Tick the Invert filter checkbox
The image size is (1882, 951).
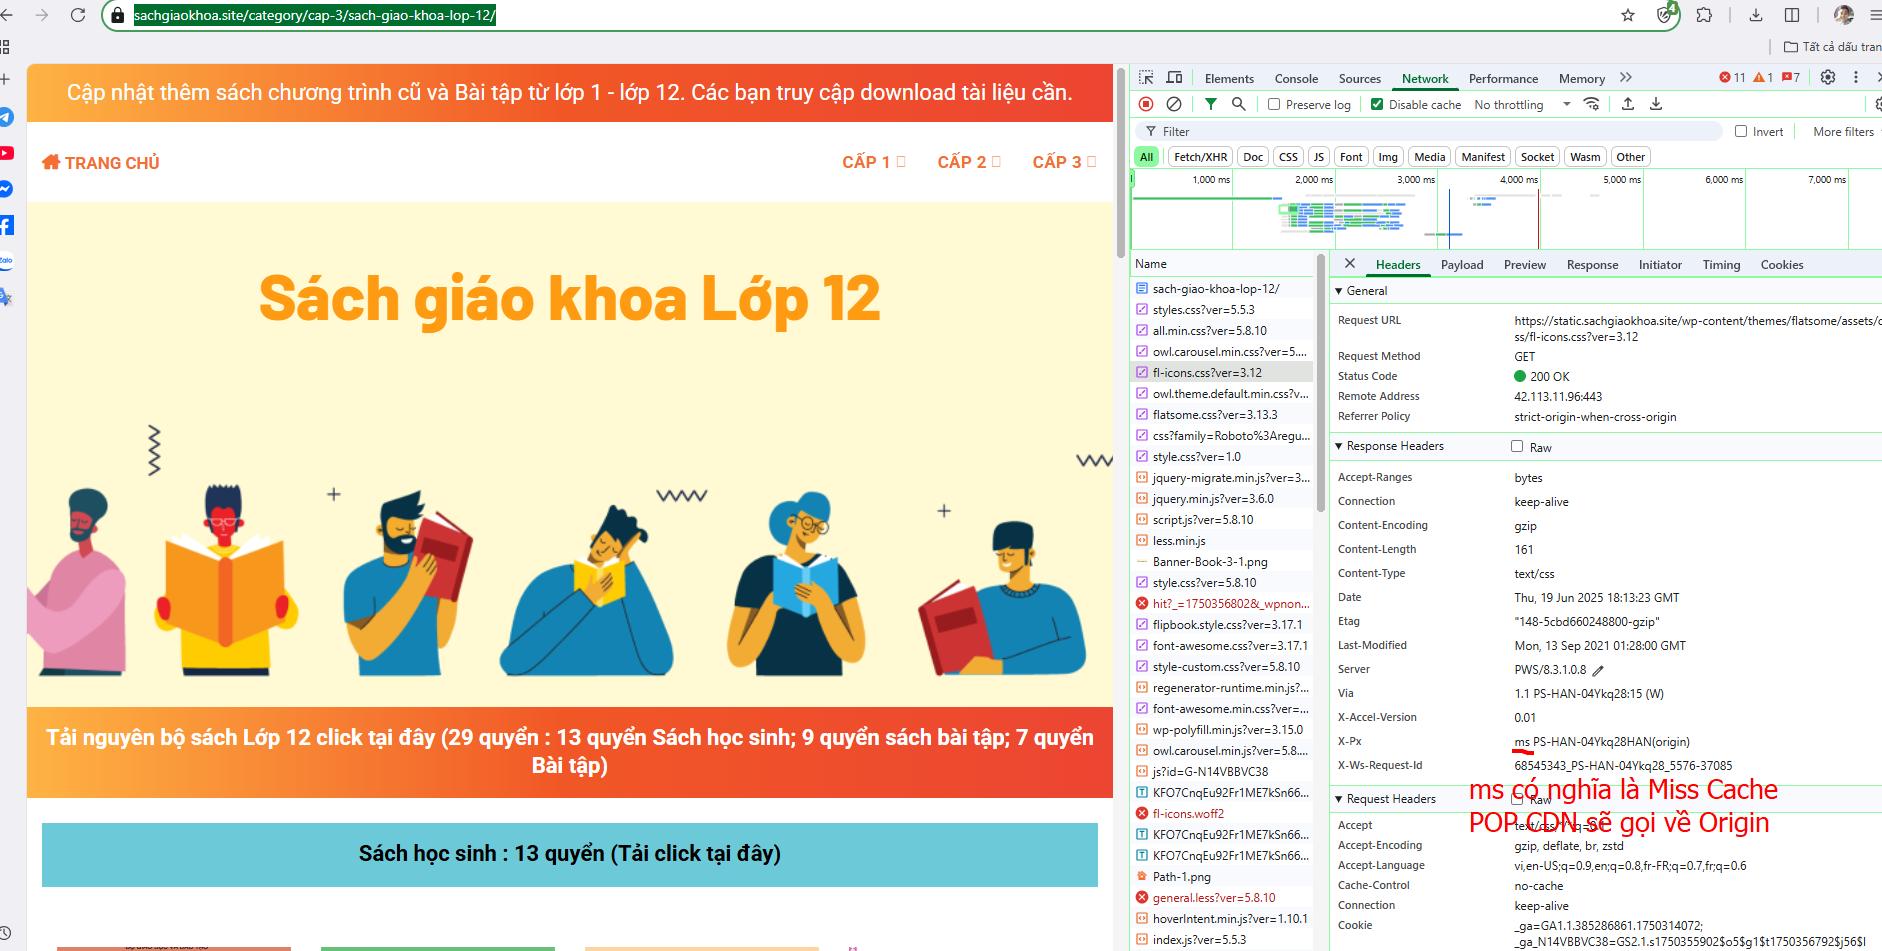pyautogui.click(x=1741, y=131)
